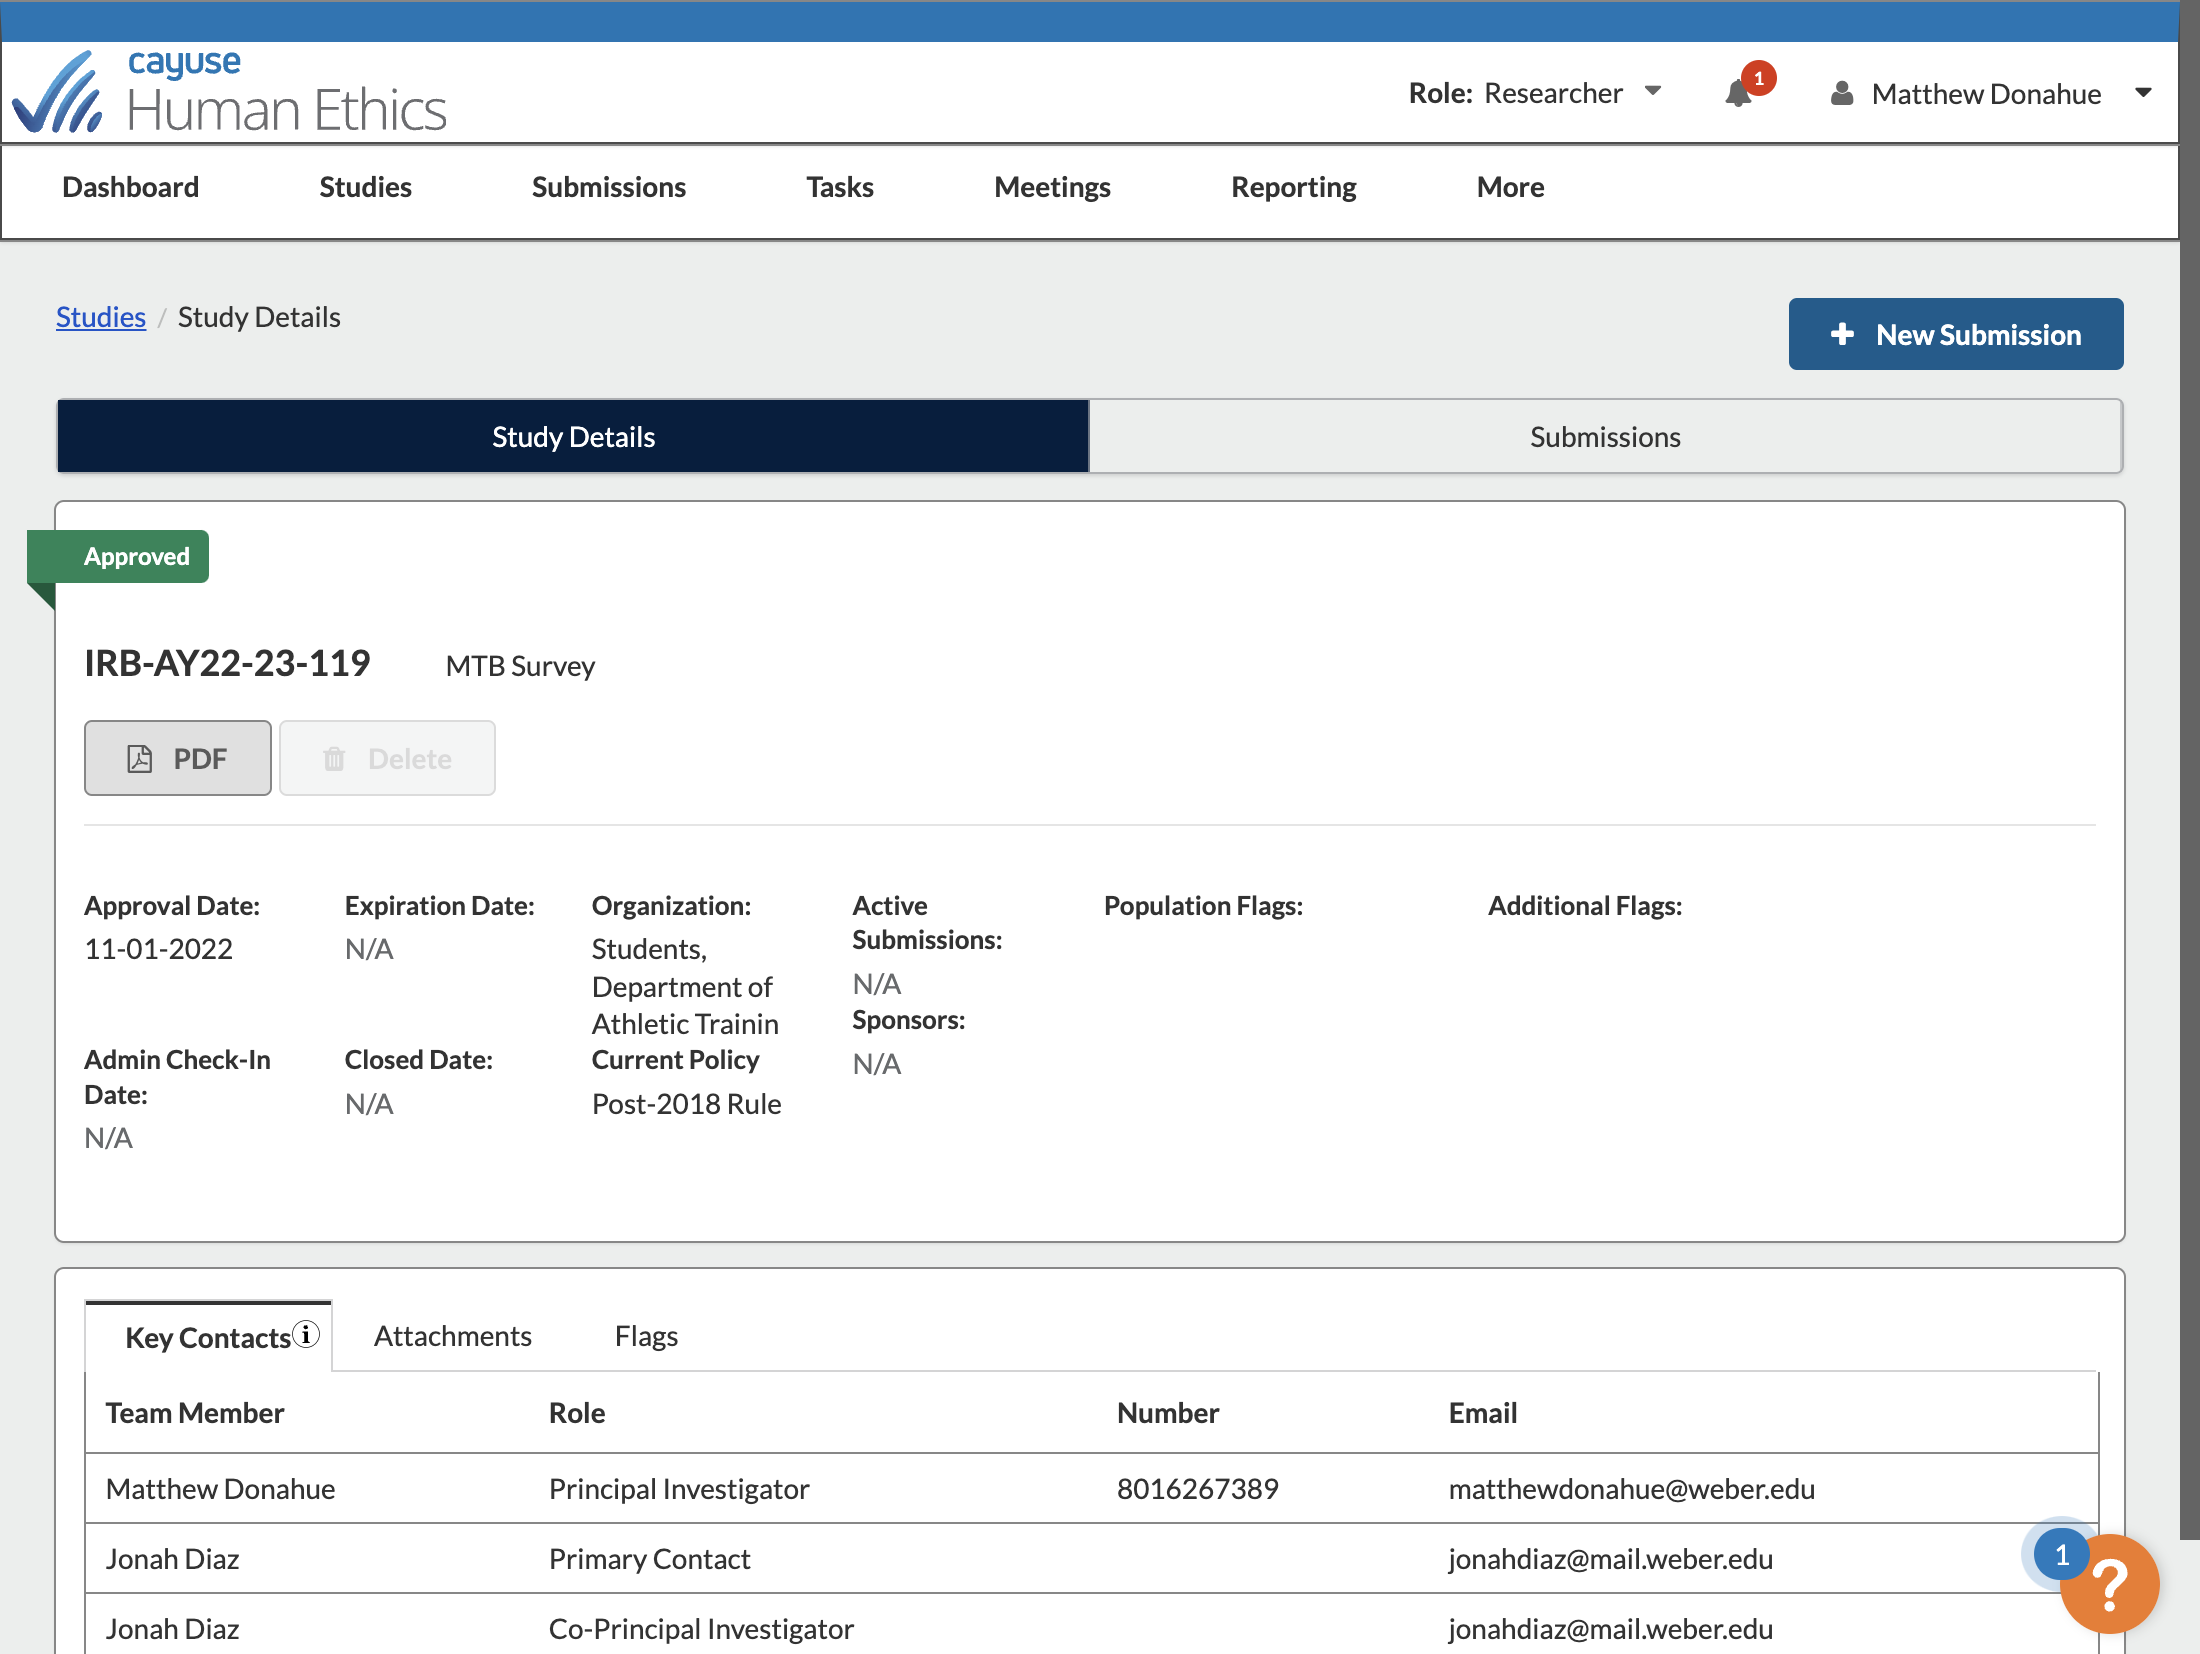Click the Post-2018 Rule policy value
The width and height of the screenshot is (2200, 1654).
[x=686, y=1104]
